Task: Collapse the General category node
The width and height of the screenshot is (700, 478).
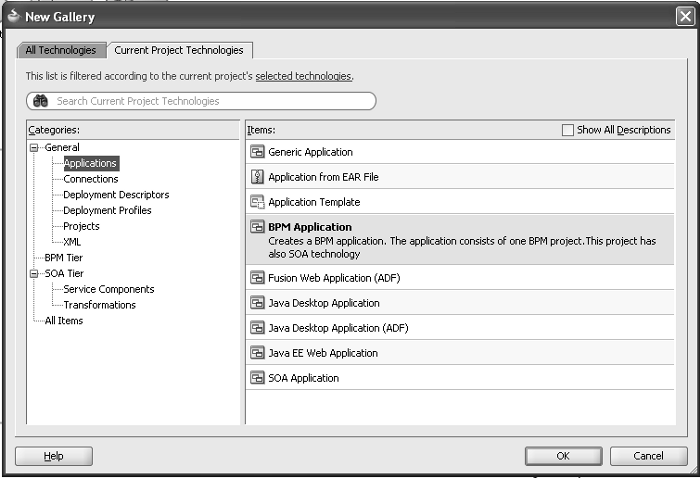Action: pyautogui.click(x=34, y=147)
